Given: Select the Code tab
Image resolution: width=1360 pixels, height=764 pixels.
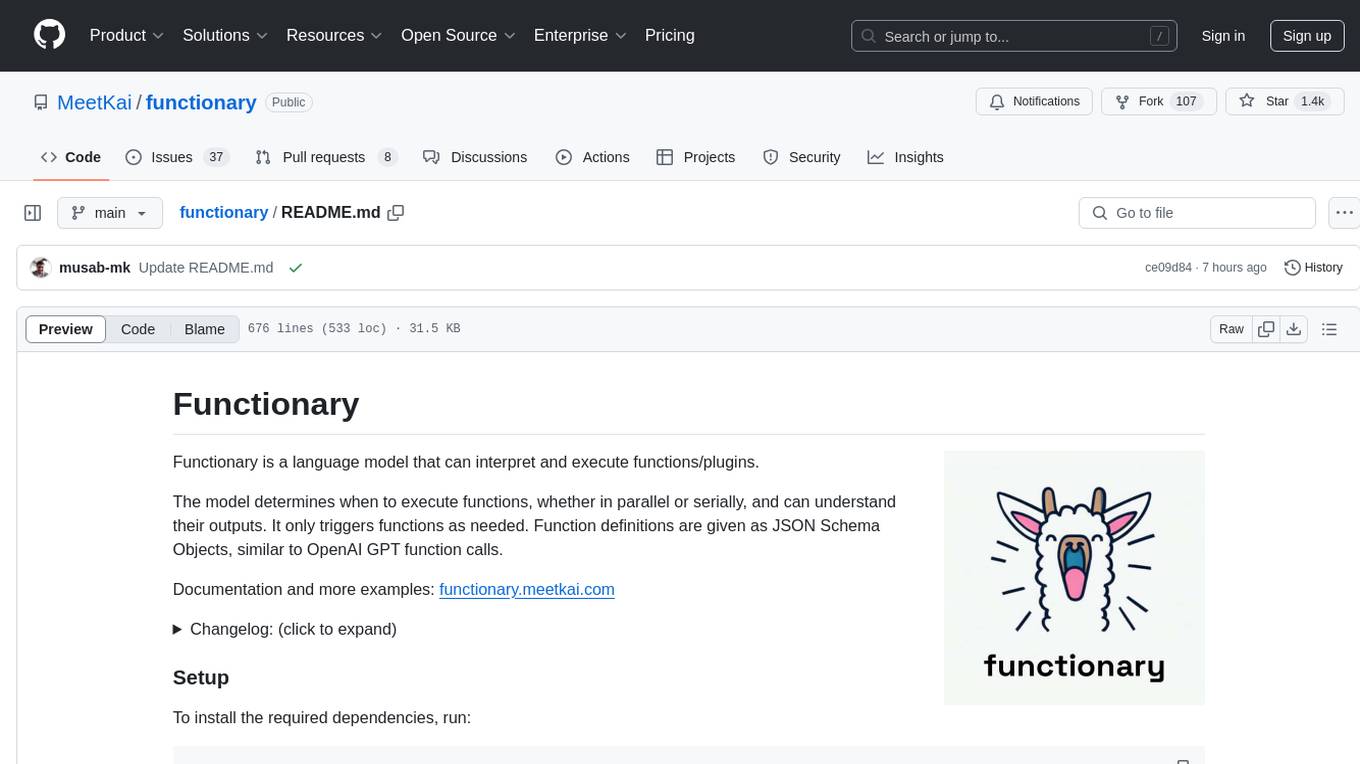Looking at the screenshot, I should coord(71,157).
